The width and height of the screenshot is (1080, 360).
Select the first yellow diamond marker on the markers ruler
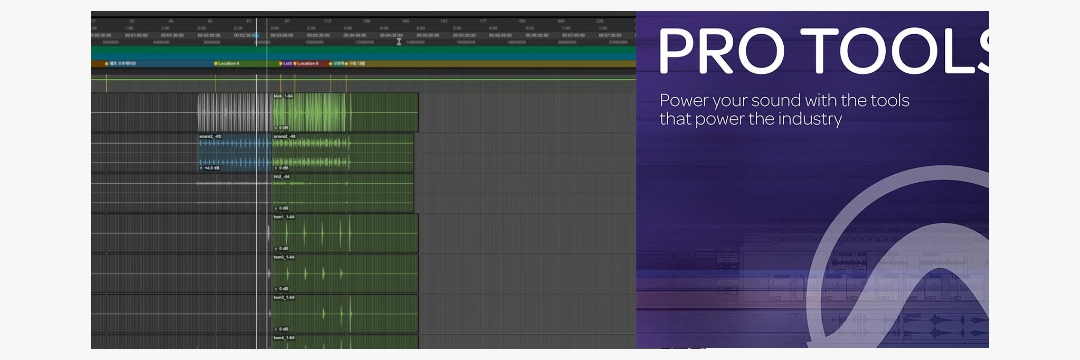[x=107, y=63]
